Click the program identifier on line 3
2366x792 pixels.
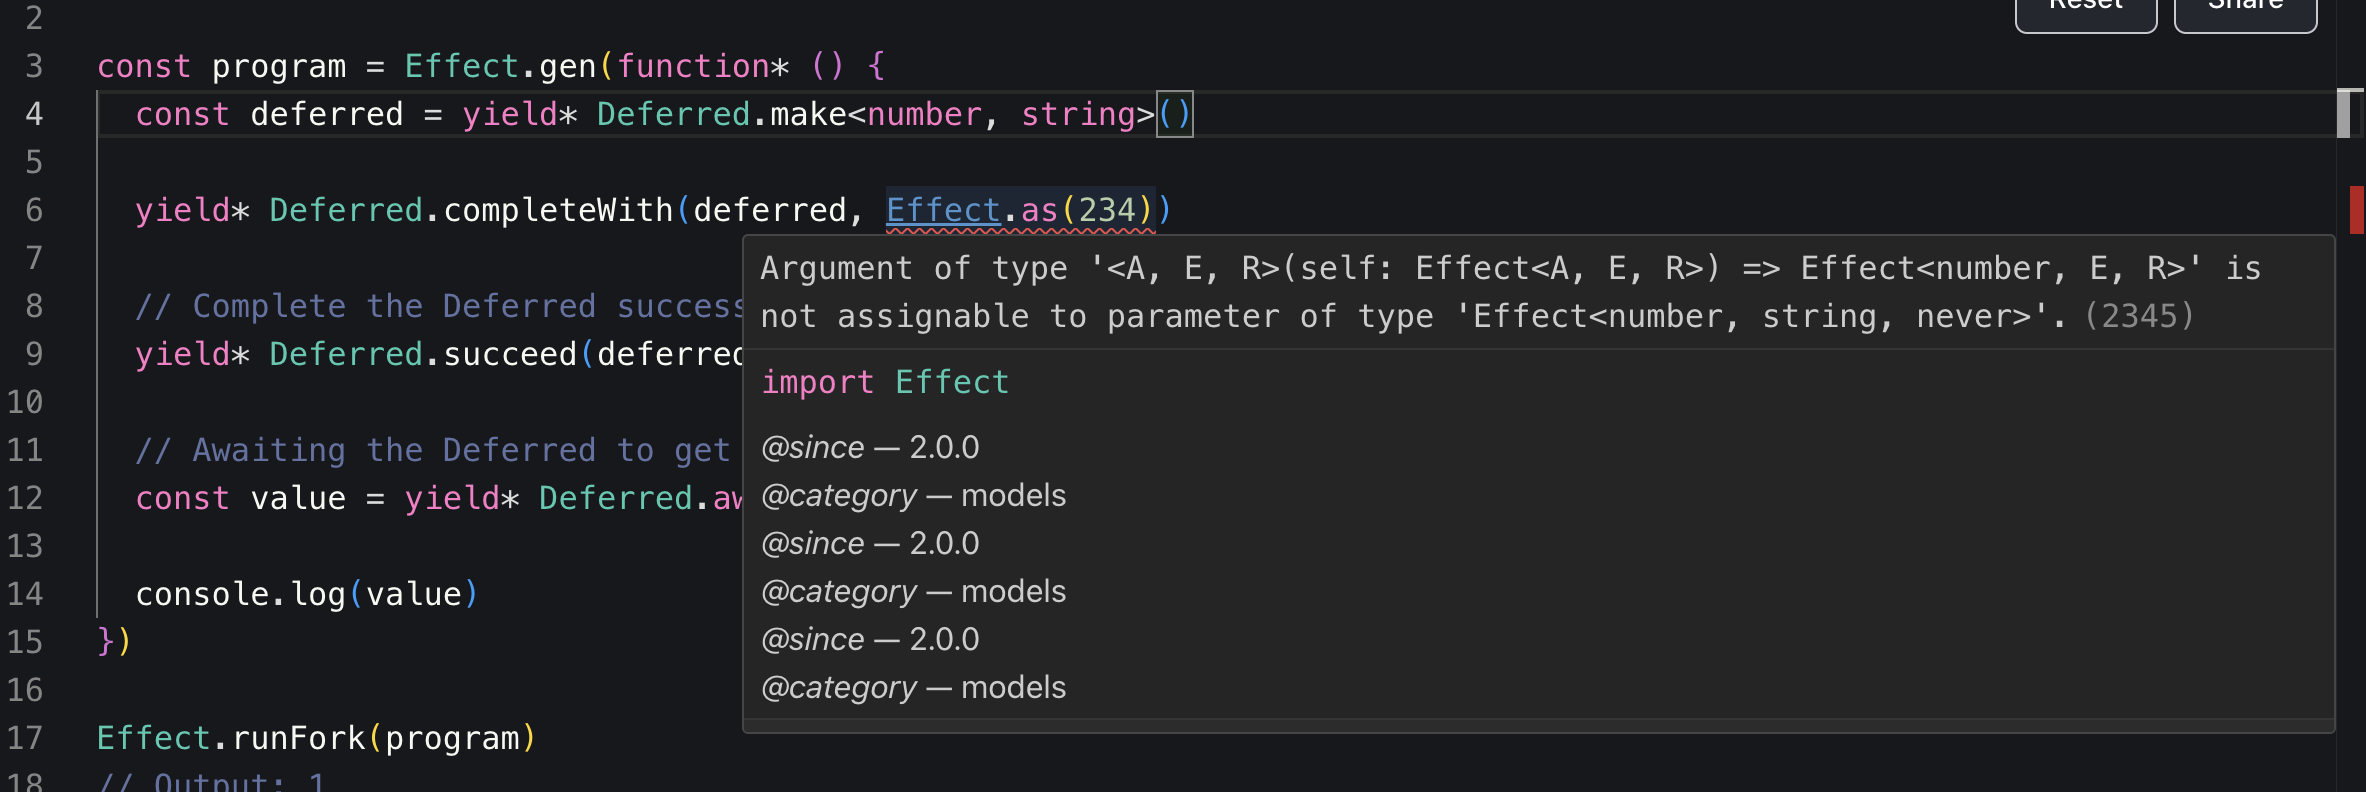point(278,66)
